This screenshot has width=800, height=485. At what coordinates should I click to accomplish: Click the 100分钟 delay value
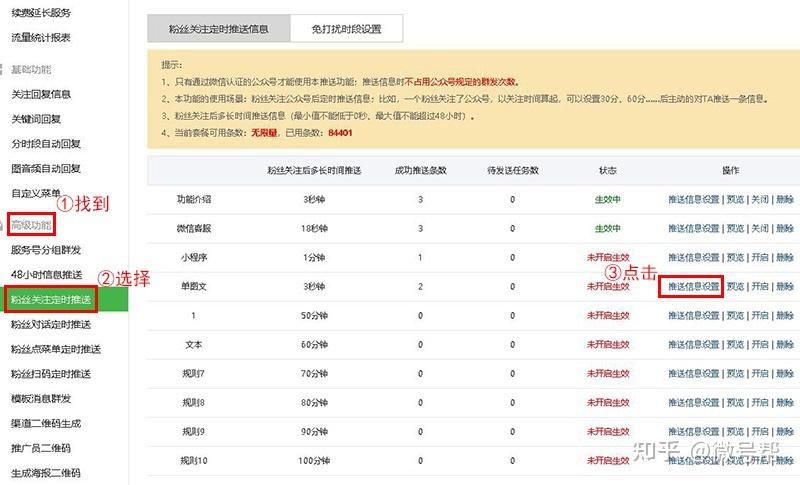tap(314, 461)
